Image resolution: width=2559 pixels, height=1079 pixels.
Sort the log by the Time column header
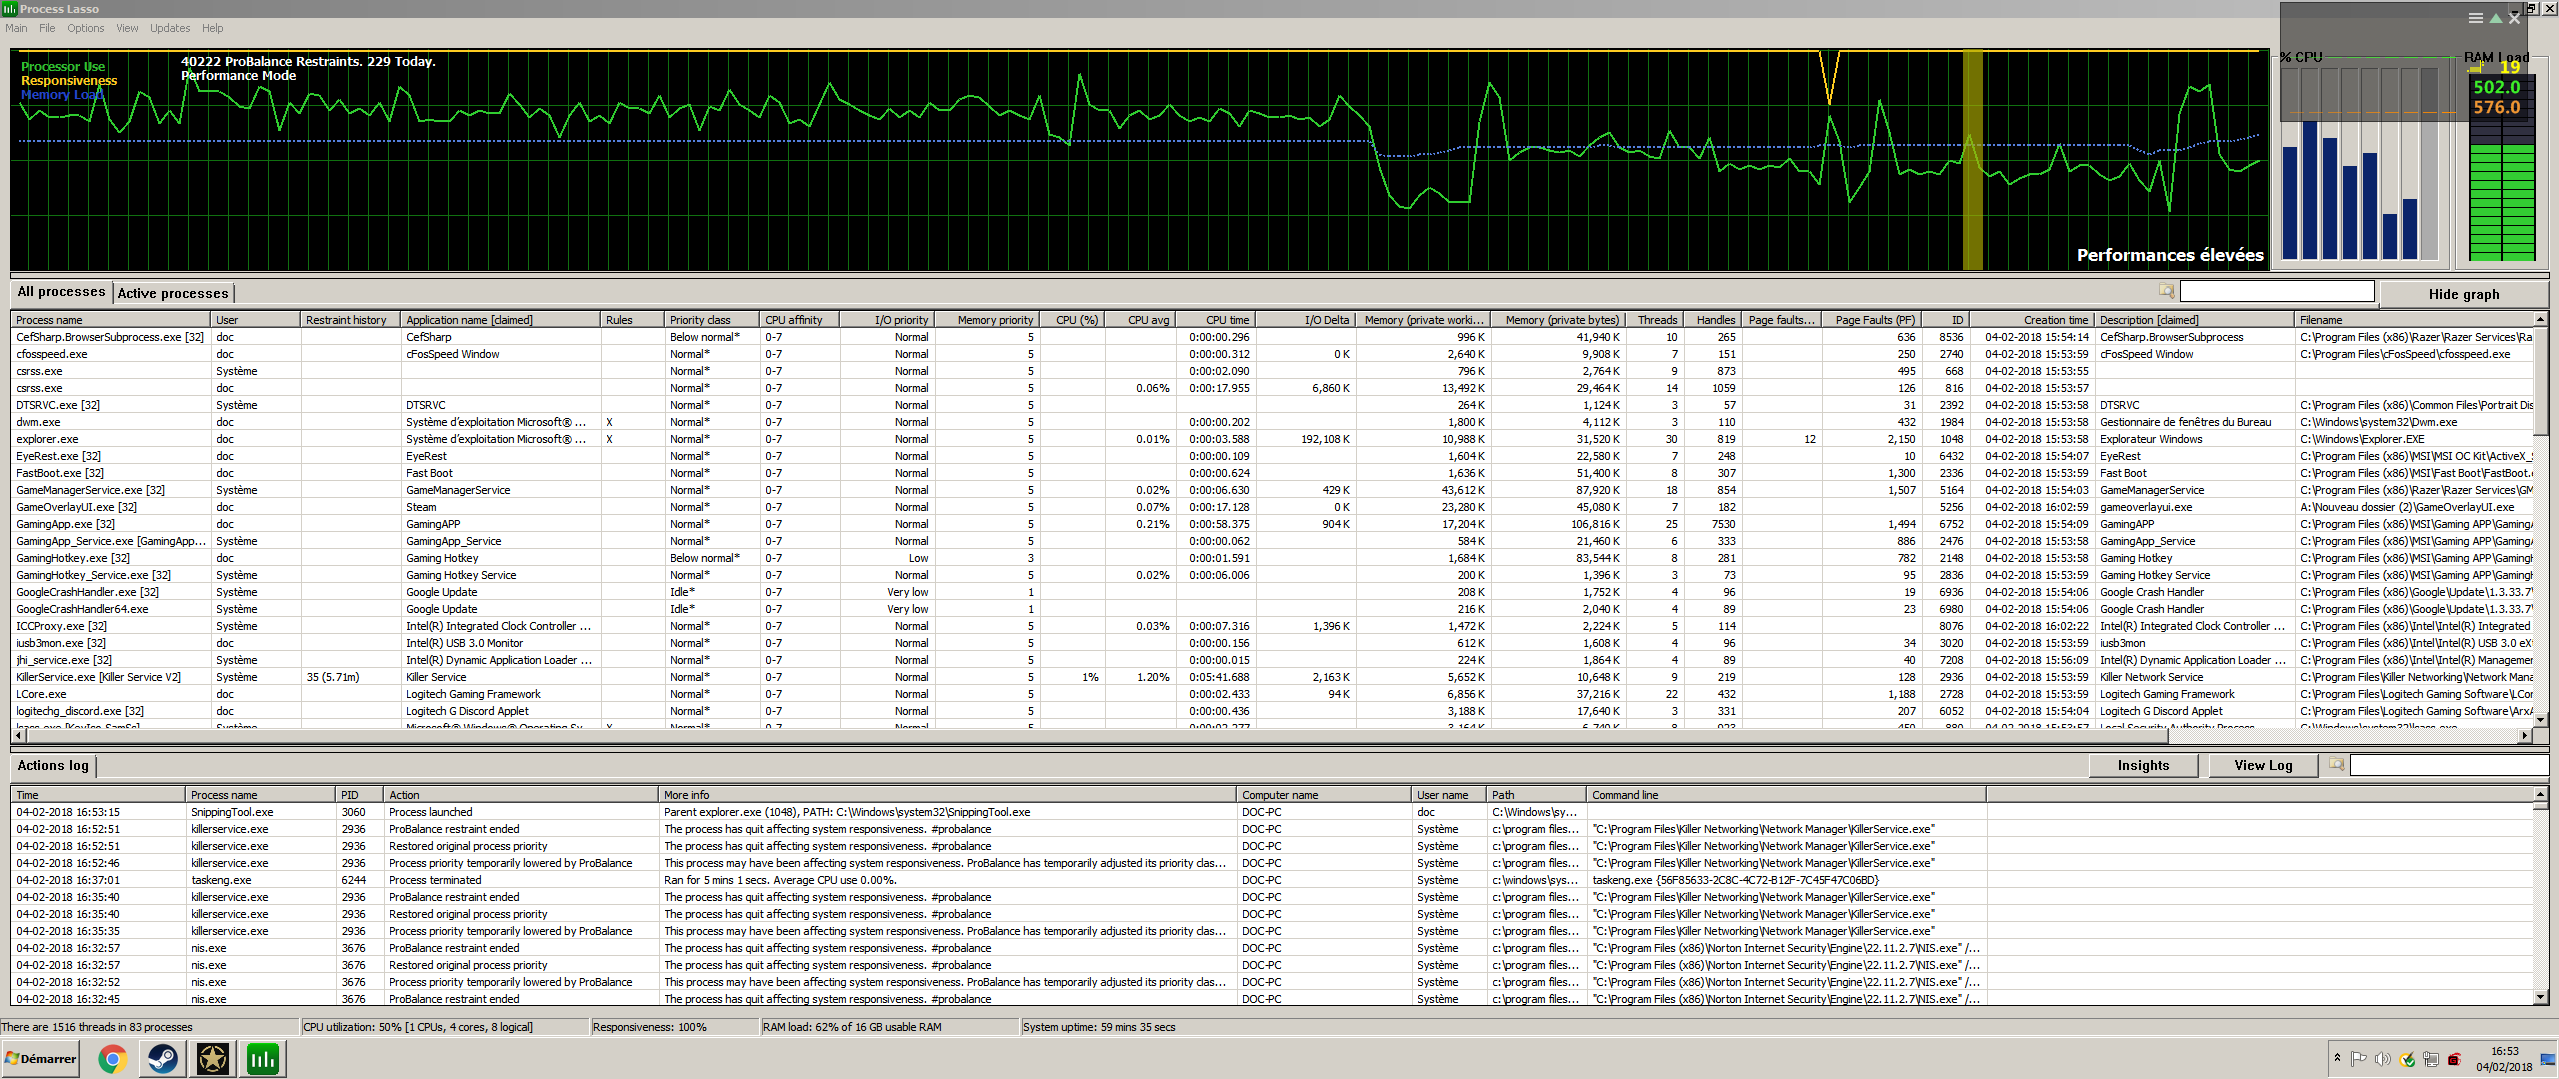click(x=98, y=795)
